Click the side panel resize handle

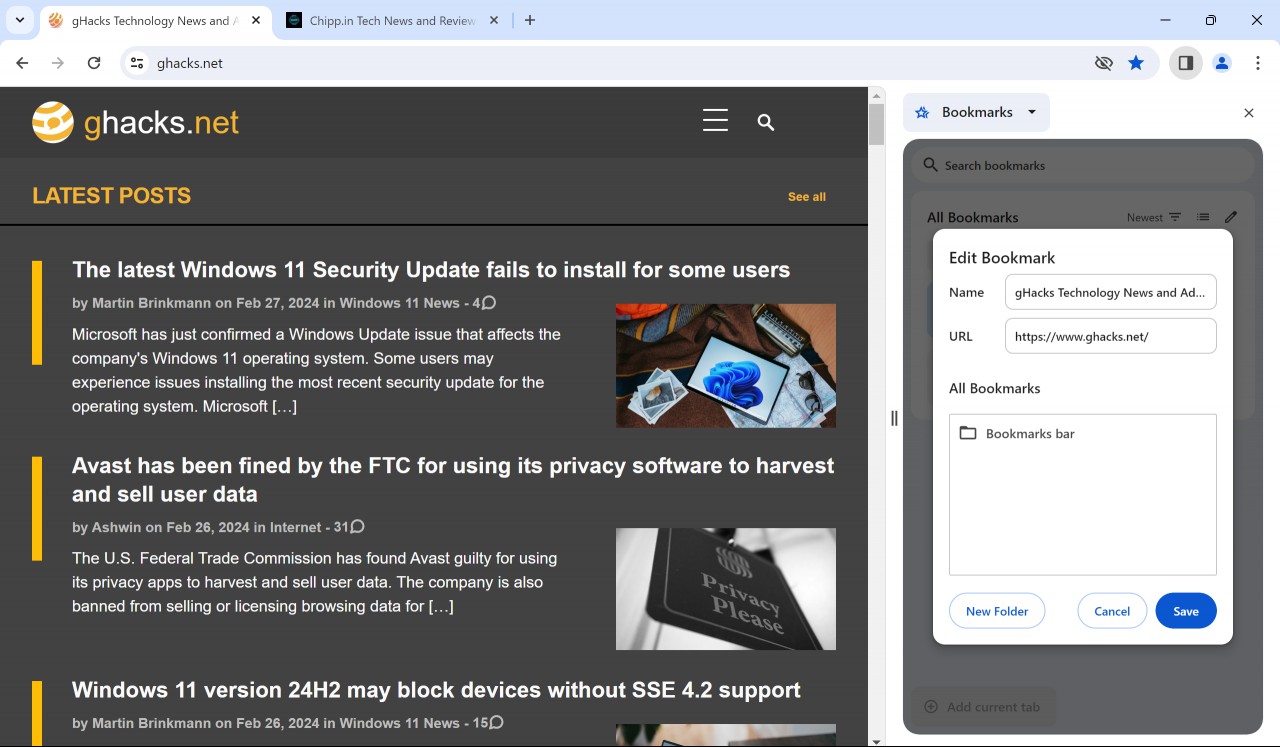pyautogui.click(x=894, y=418)
